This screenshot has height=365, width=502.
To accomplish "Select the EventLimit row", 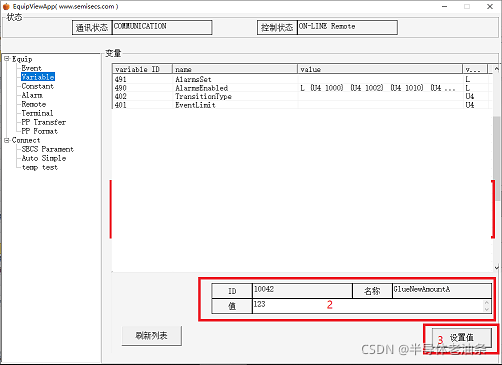I will [x=300, y=105].
